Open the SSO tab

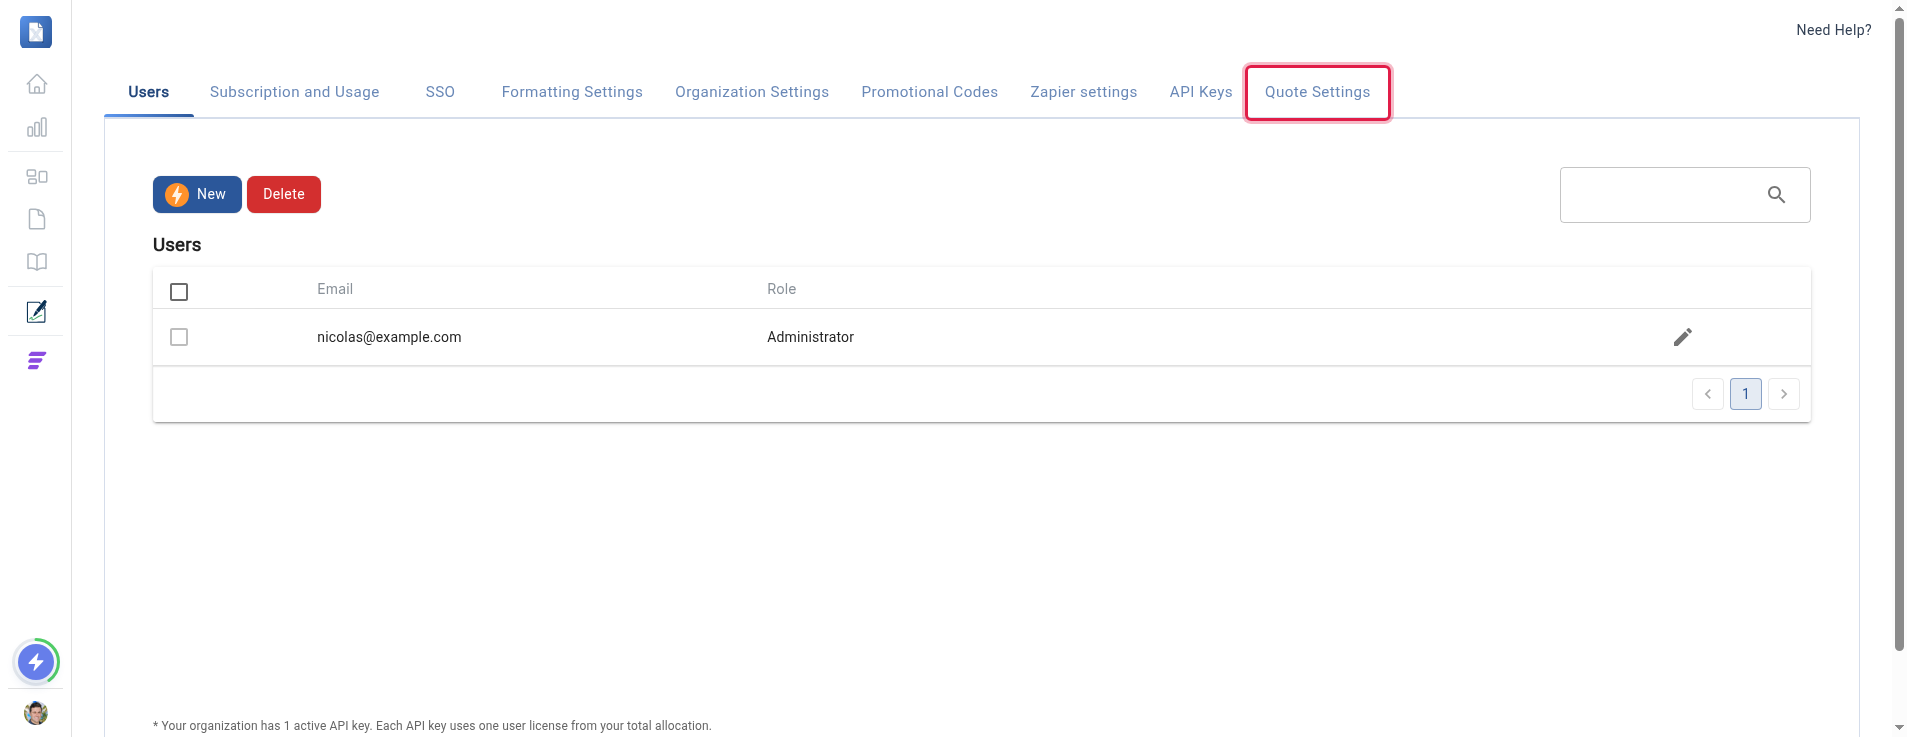click(x=440, y=92)
